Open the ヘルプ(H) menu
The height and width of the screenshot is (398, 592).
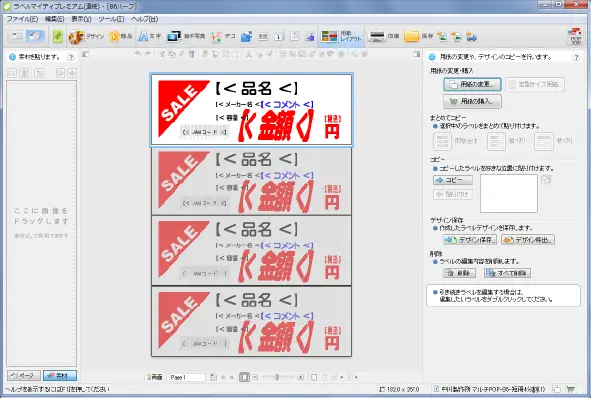click(x=145, y=19)
